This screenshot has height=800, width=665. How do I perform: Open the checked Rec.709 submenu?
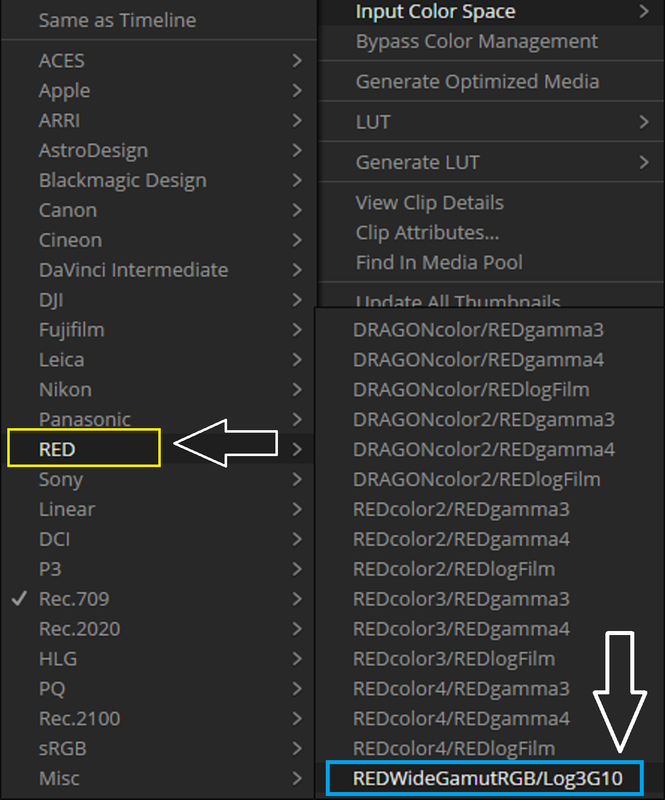tap(158, 599)
